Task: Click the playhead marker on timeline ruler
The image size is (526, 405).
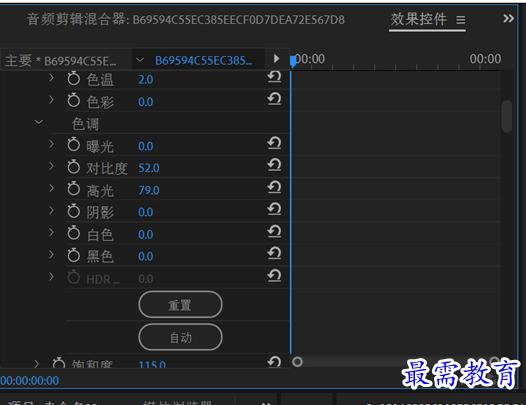Action: 293,61
